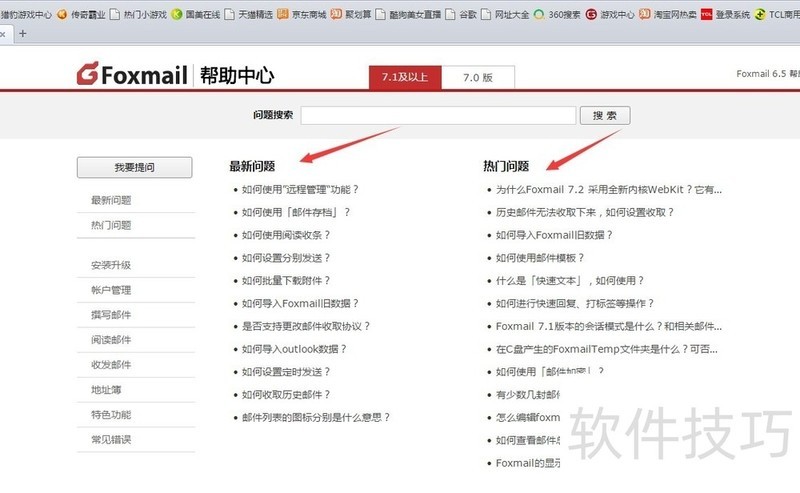Open 如何导入Foxmail旧数据 under 热门问题
This screenshot has width=800, height=493.
click(554, 235)
